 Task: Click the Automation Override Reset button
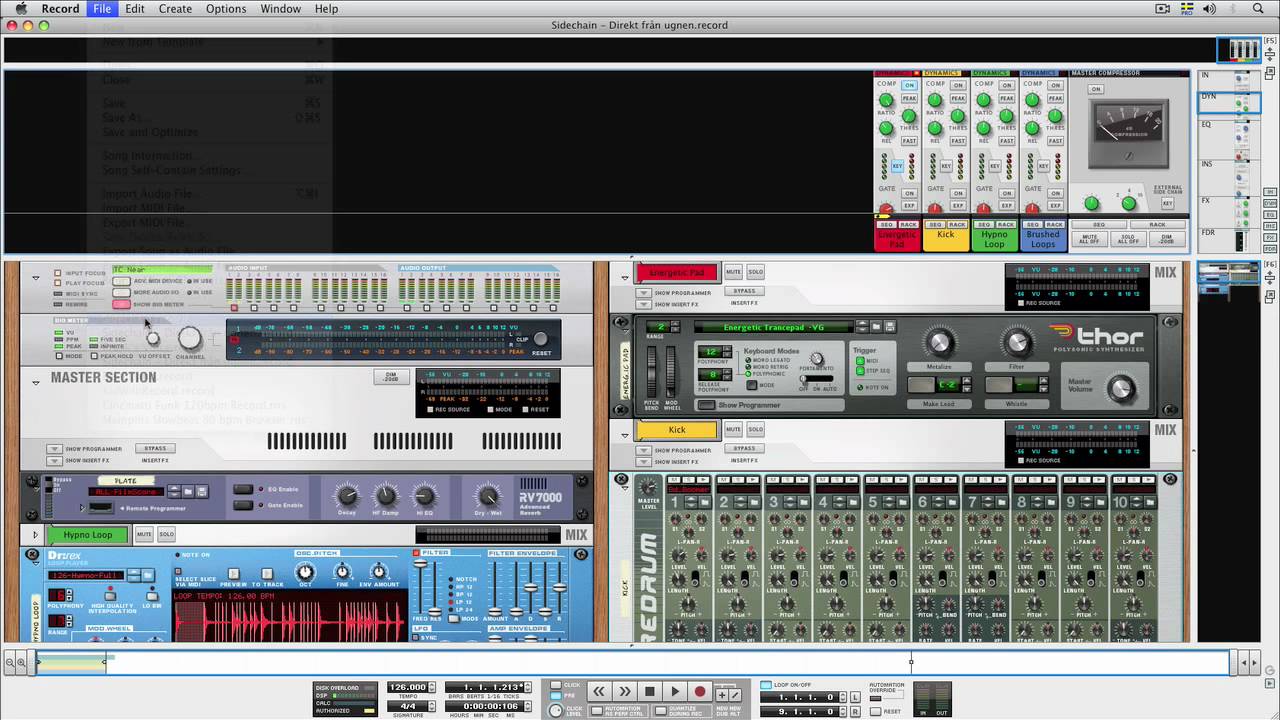tap(875, 712)
